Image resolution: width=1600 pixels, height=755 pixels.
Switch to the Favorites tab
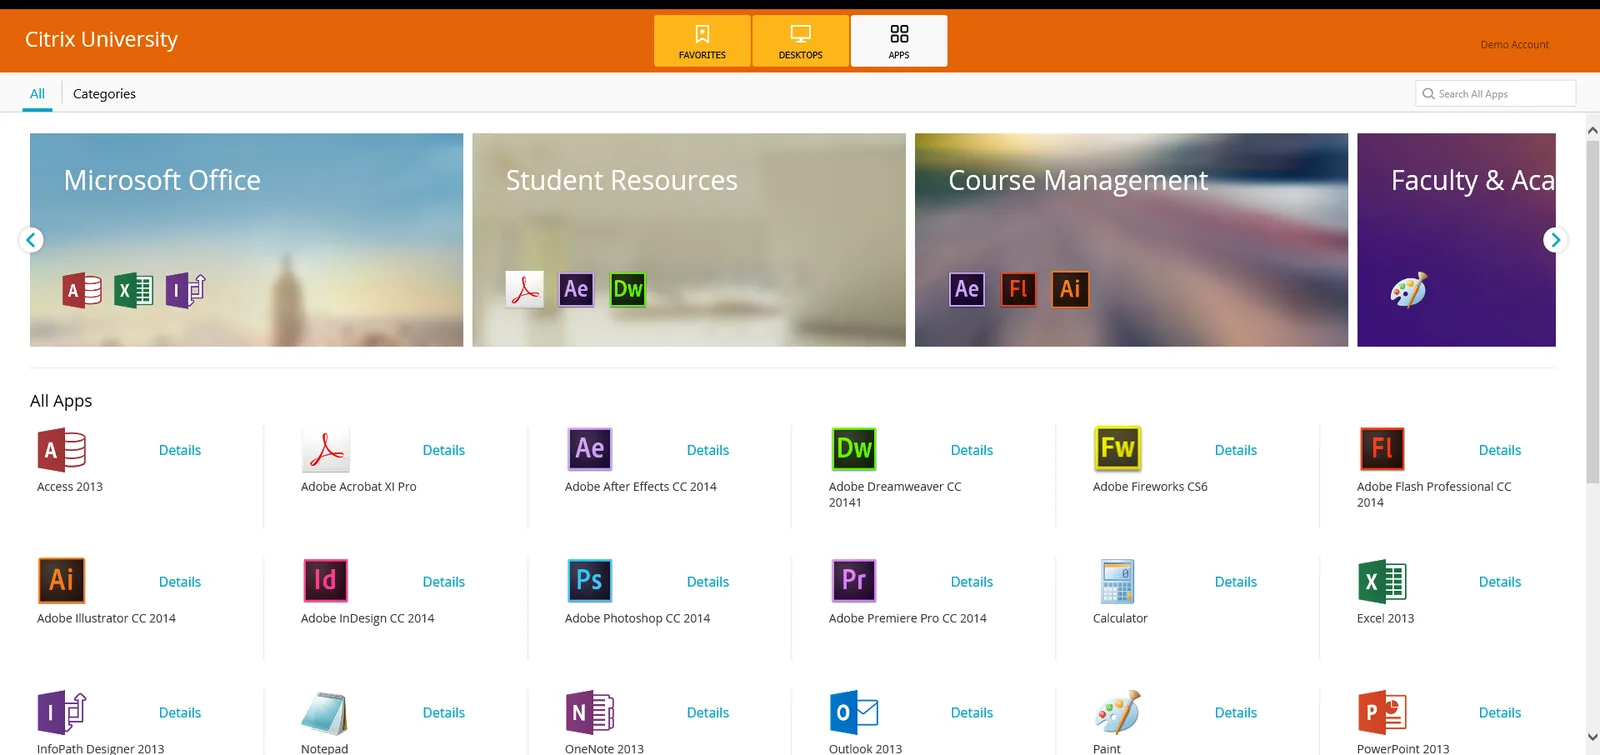[702, 41]
